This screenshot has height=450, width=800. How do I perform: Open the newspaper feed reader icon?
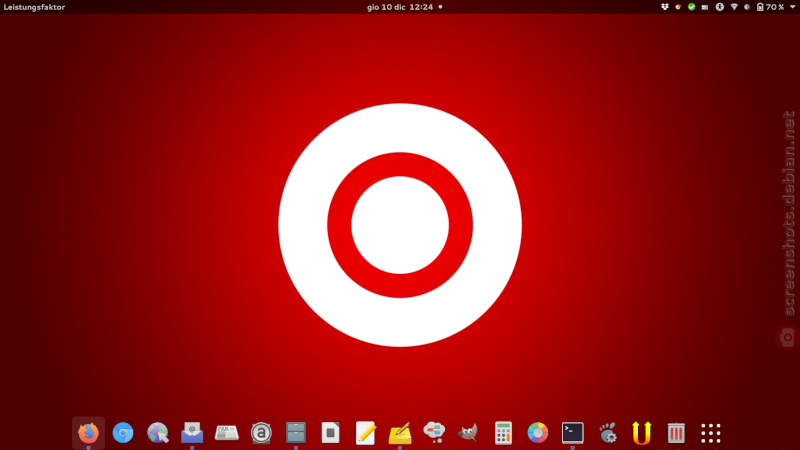click(x=227, y=433)
